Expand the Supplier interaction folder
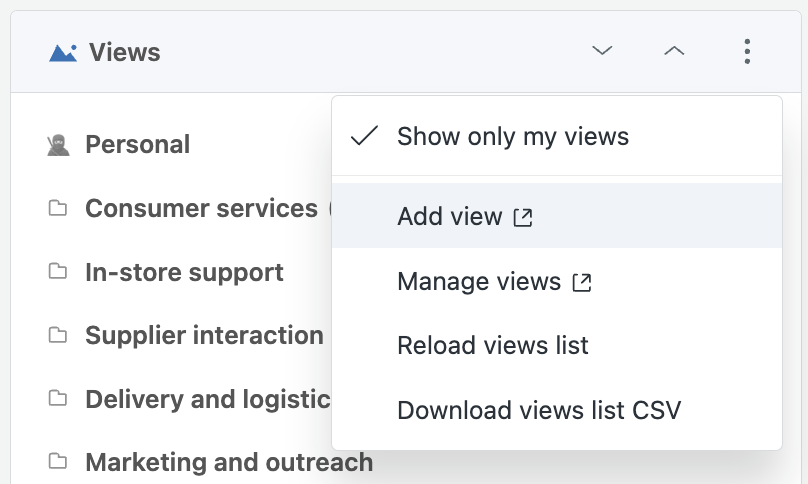808x484 pixels. tap(204, 336)
